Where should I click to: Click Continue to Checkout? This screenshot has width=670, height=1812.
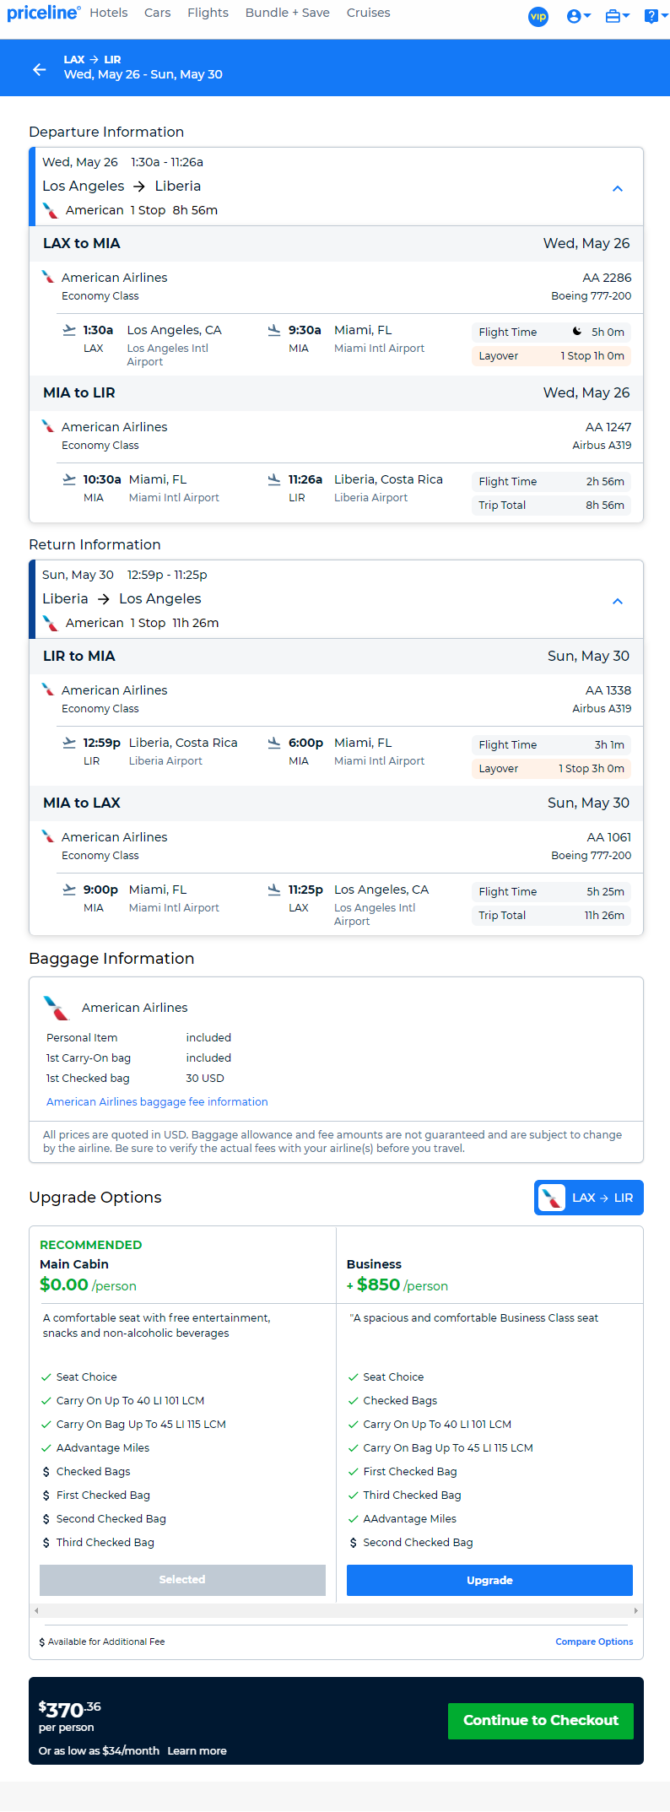541,1720
